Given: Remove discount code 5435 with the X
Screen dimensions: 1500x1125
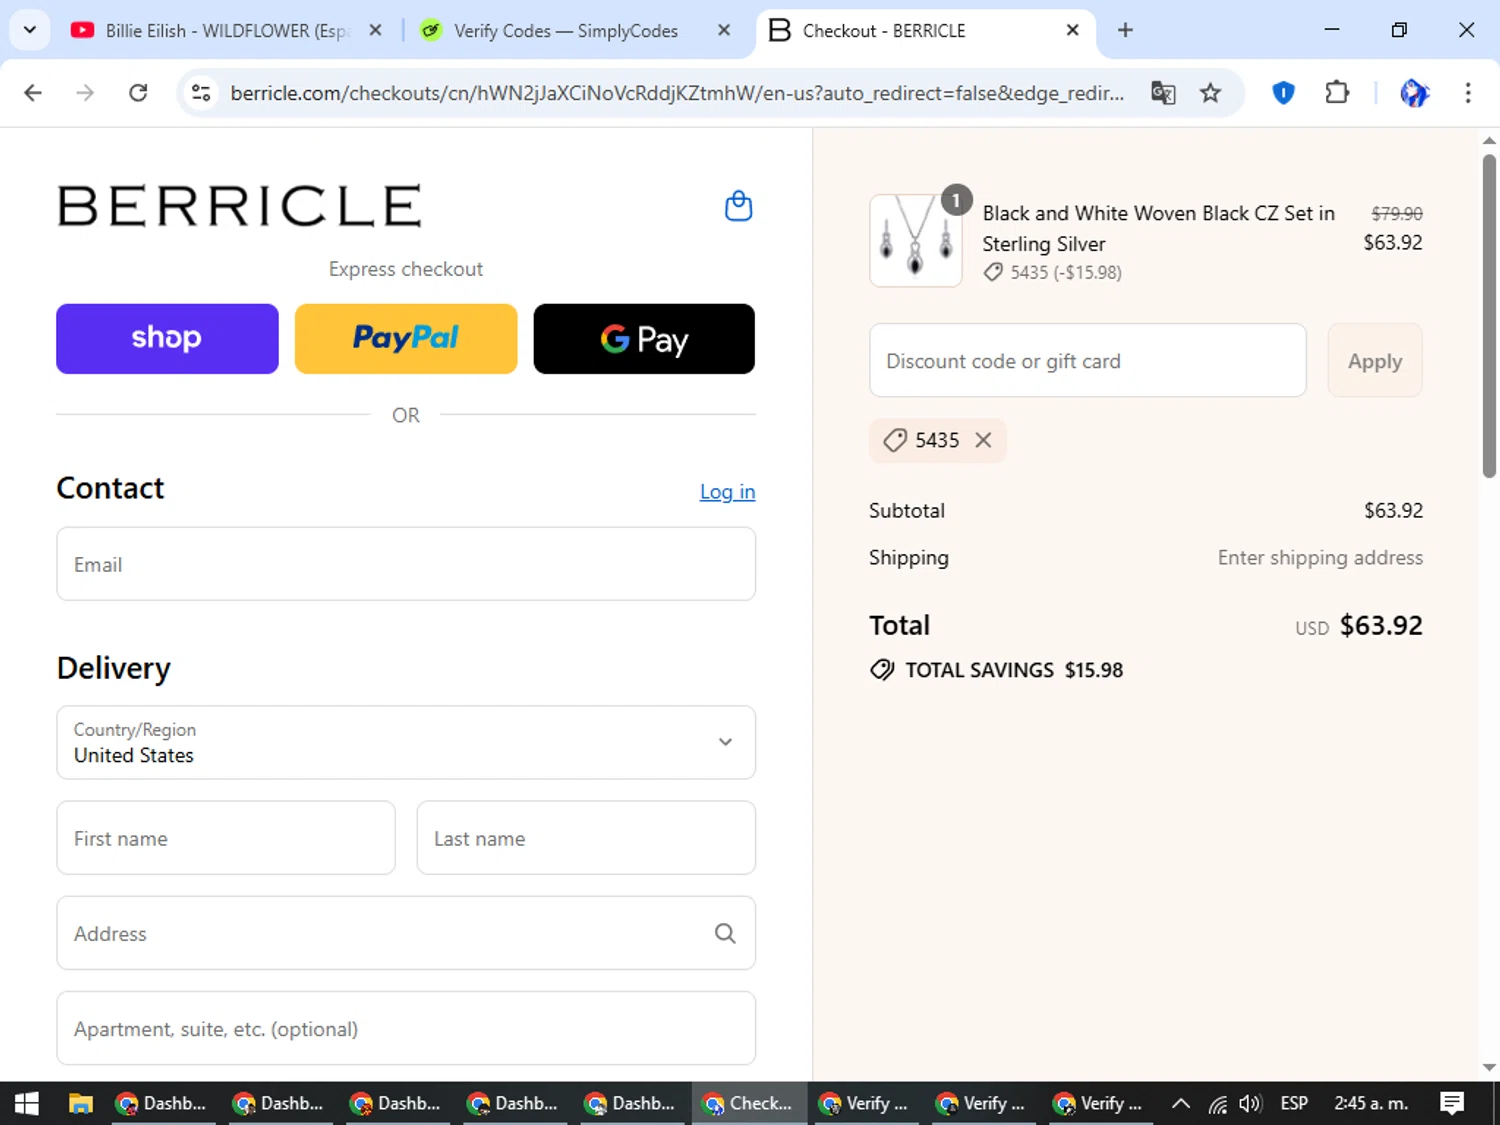Looking at the screenshot, I should tap(984, 440).
